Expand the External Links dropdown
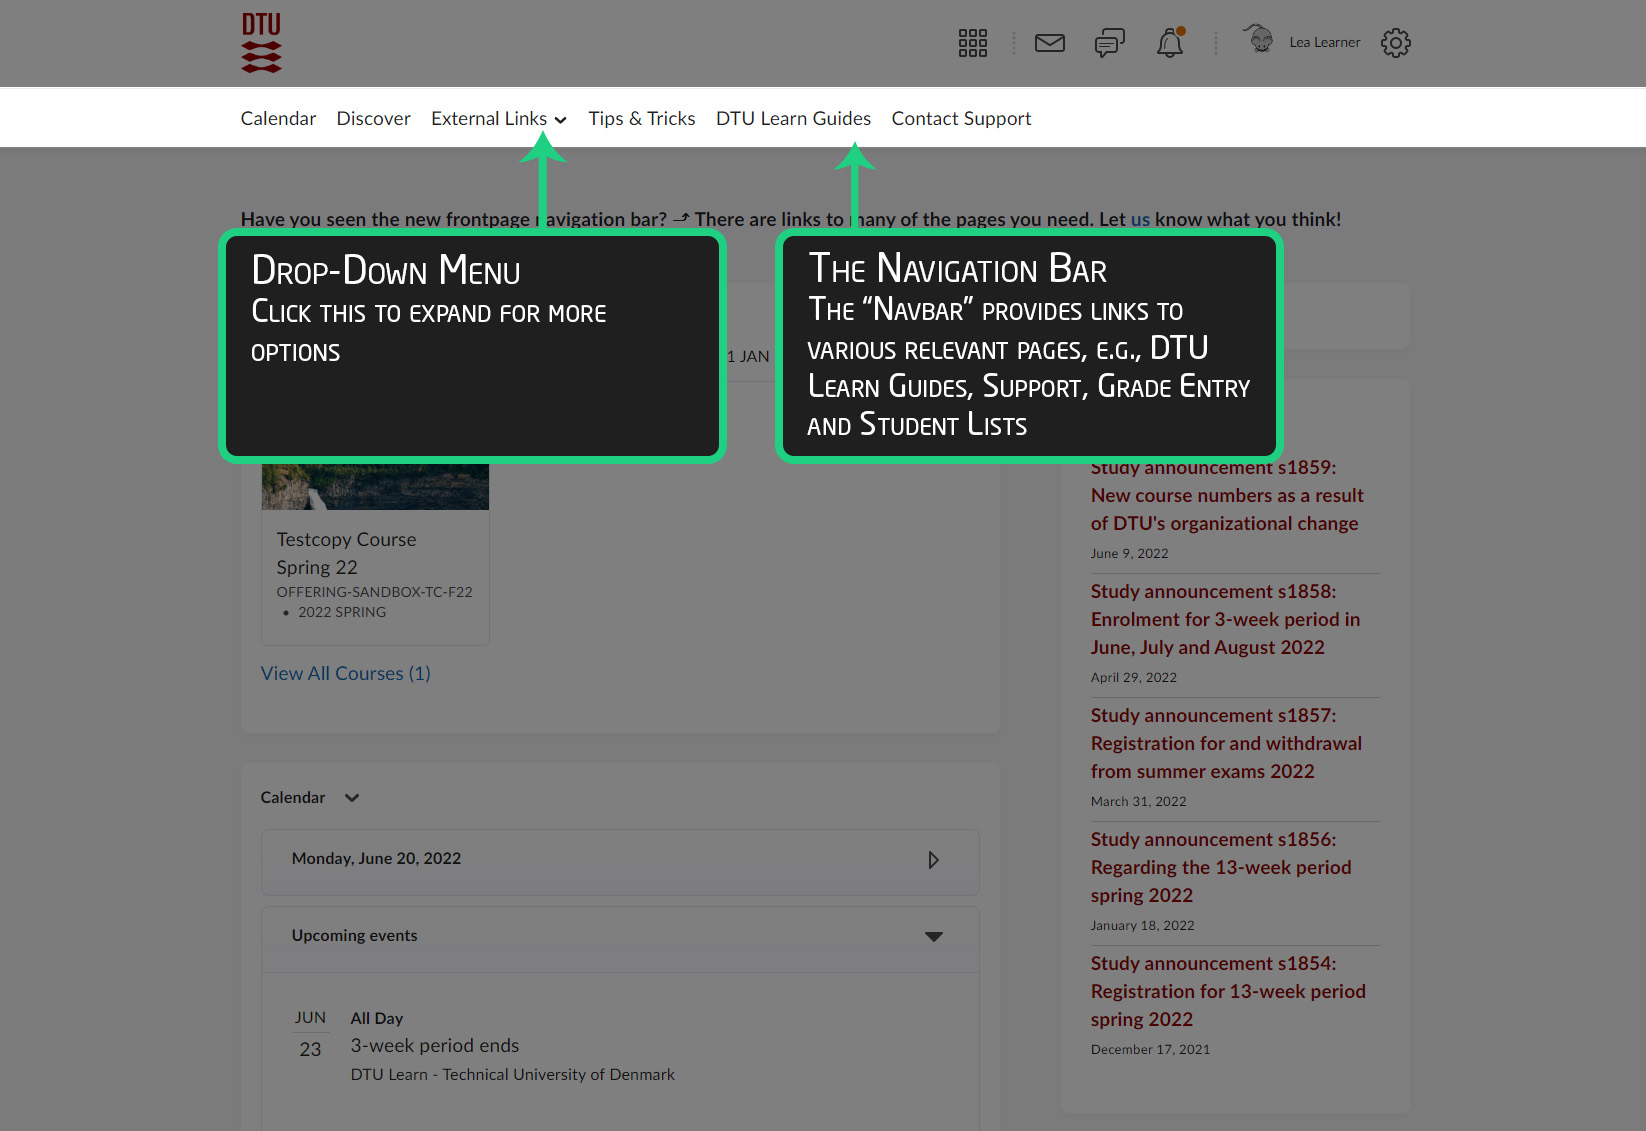The image size is (1646, 1131). pyautogui.click(x=498, y=119)
